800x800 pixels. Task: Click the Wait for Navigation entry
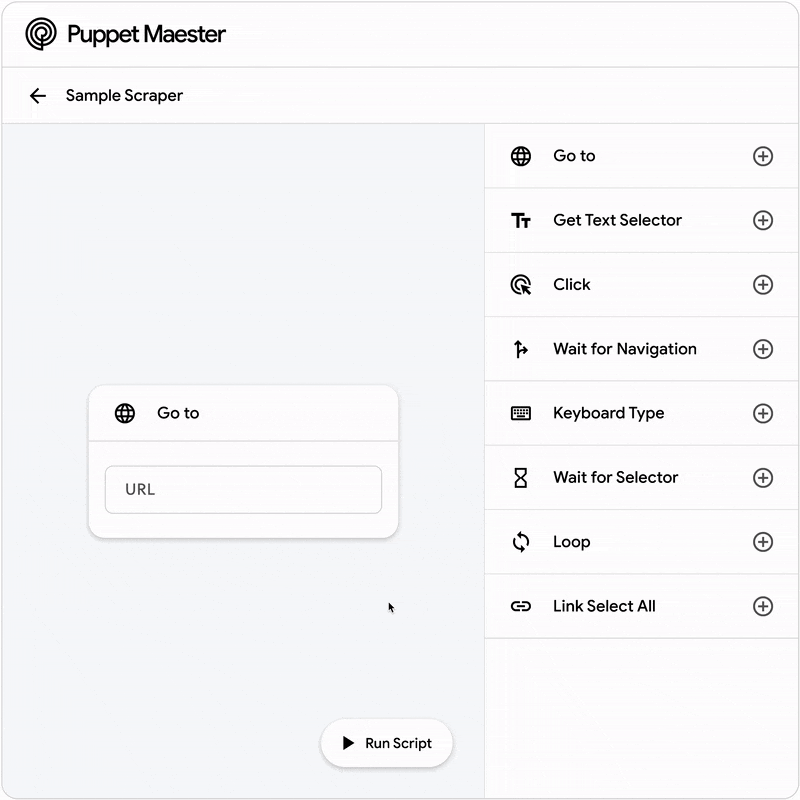[624, 349]
